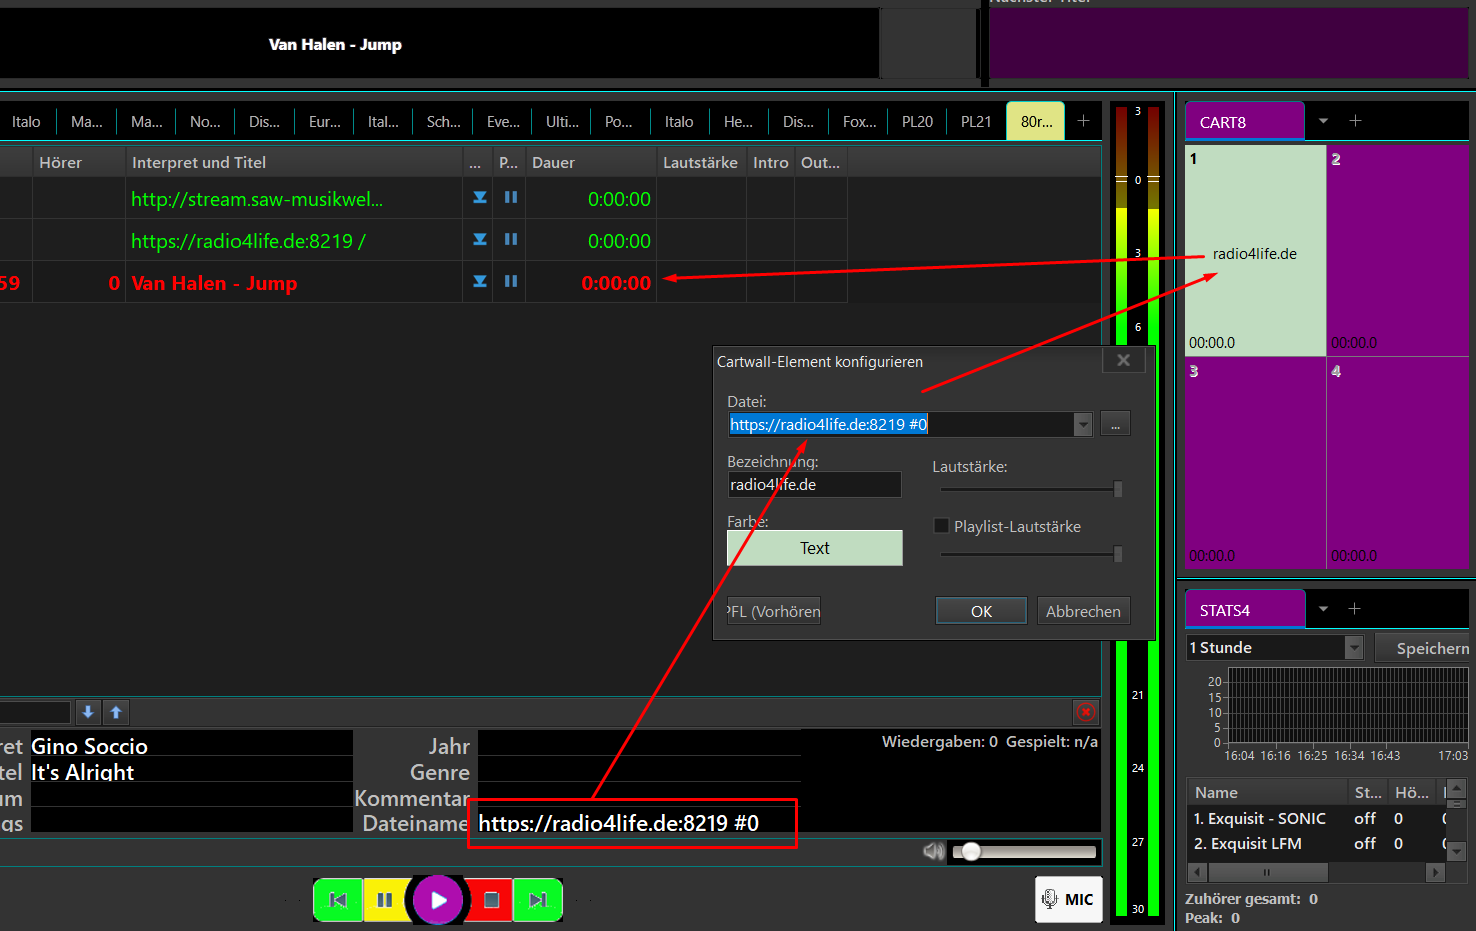Viewport: 1476px width, 931px height.
Task: Open the CART8 panel dropdown arrow
Action: (1323, 121)
